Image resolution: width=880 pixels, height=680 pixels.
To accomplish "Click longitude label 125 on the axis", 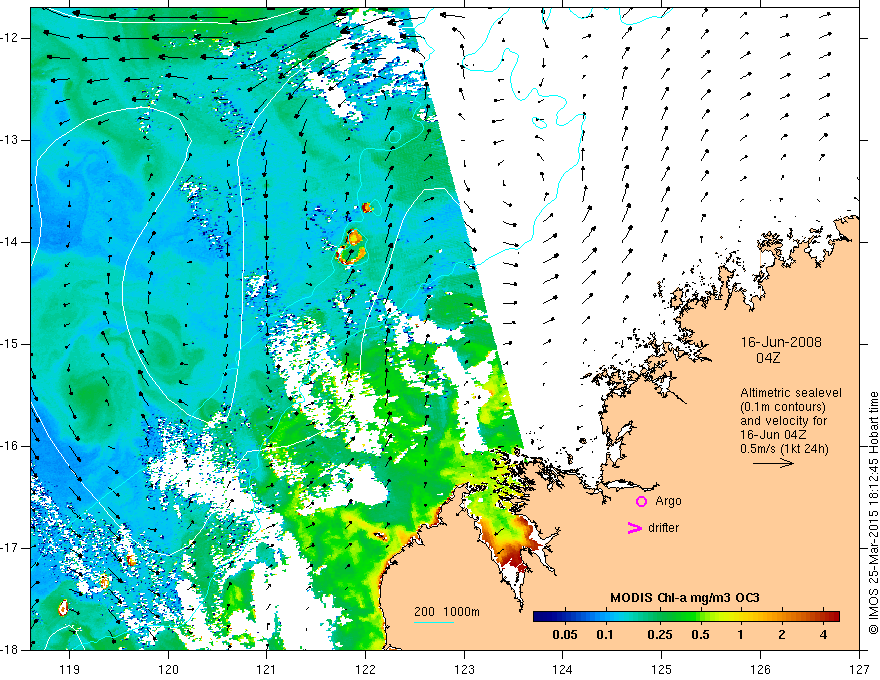I will click(x=662, y=669).
